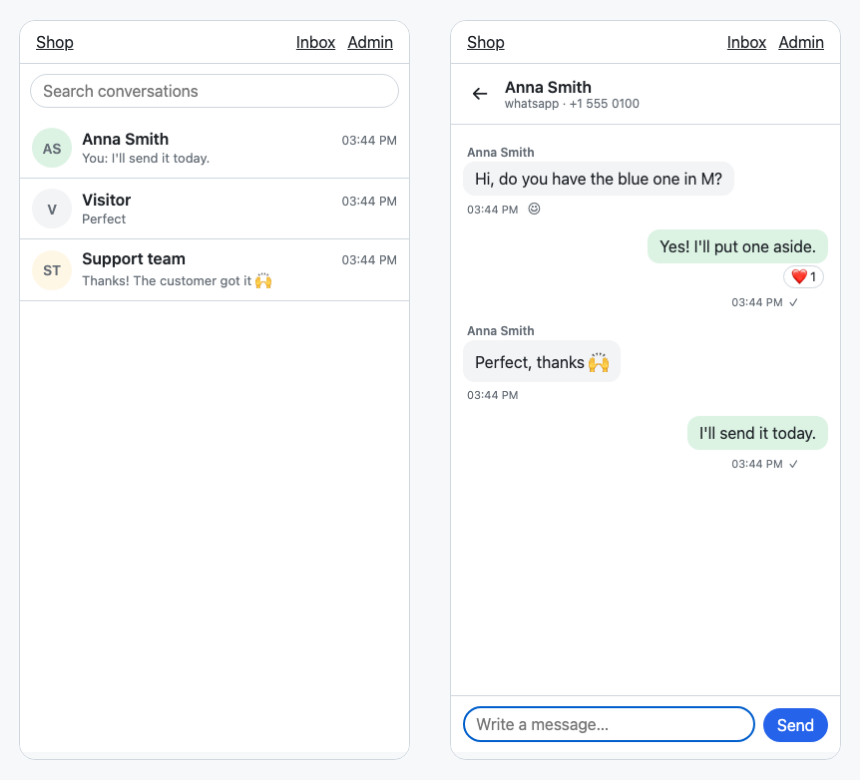Image resolution: width=860 pixels, height=780 pixels.
Task: Open Inbox link in the left panel
Action: (x=315, y=42)
